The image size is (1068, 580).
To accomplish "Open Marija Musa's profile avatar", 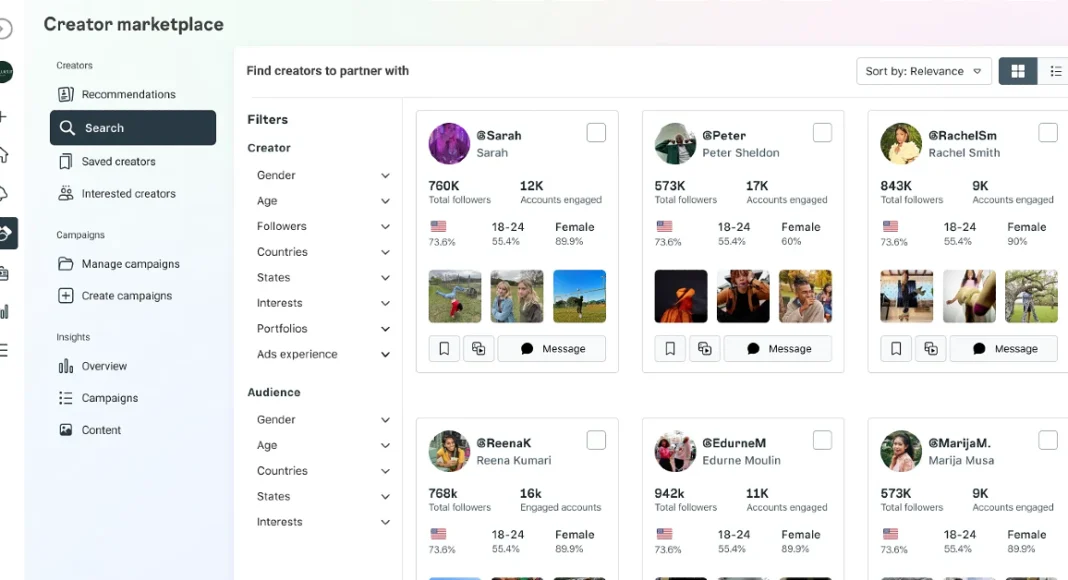I will [900, 451].
